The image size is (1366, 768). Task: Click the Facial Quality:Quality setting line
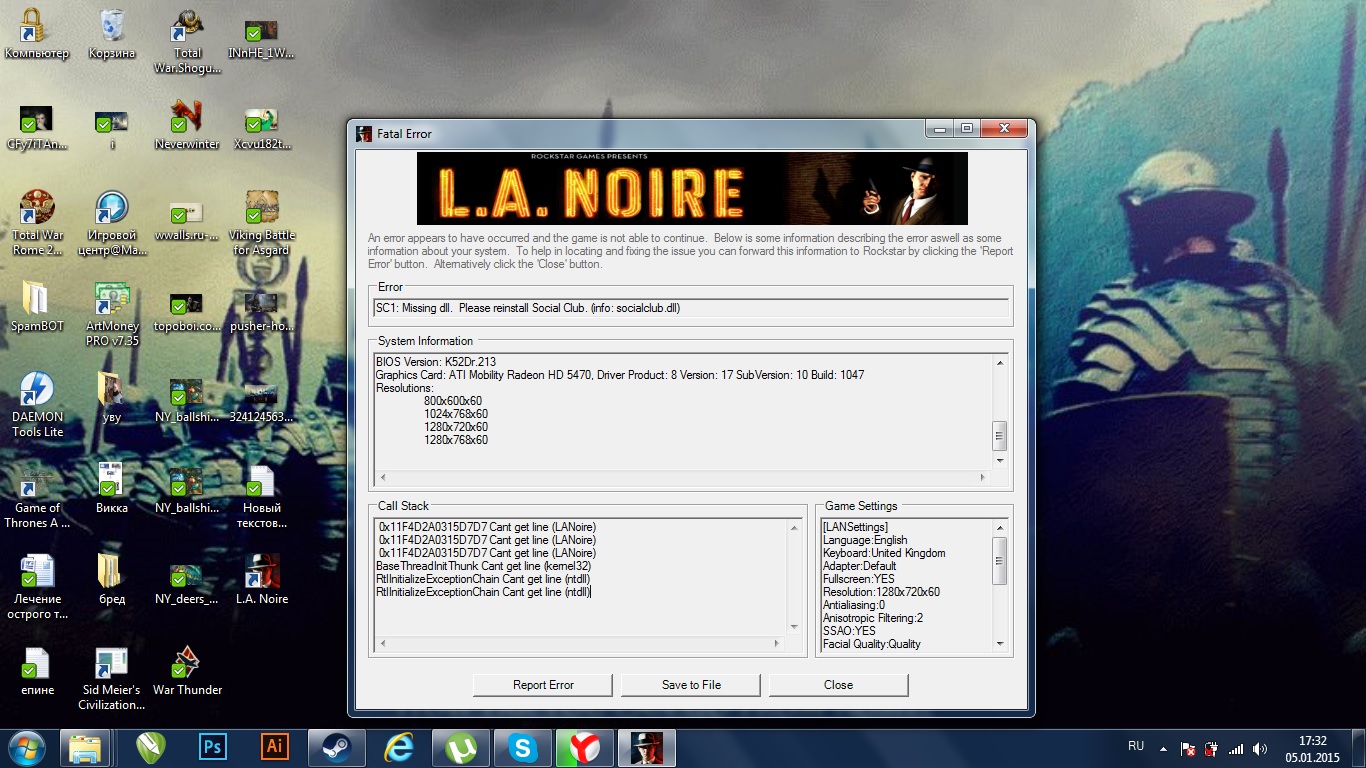pos(872,644)
